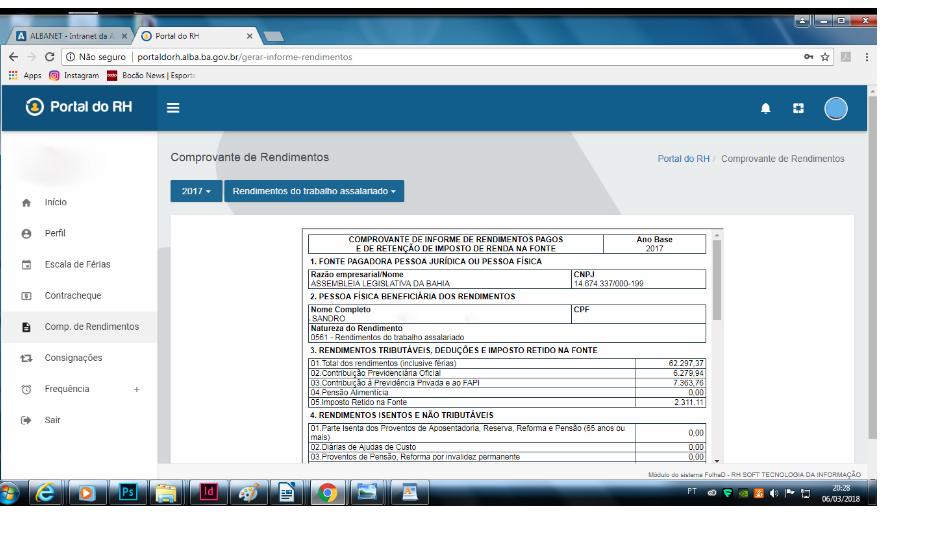Viewport: 951px width, 535px height.
Task: Open the 2017 year dropdown
Action: (195, 190)
